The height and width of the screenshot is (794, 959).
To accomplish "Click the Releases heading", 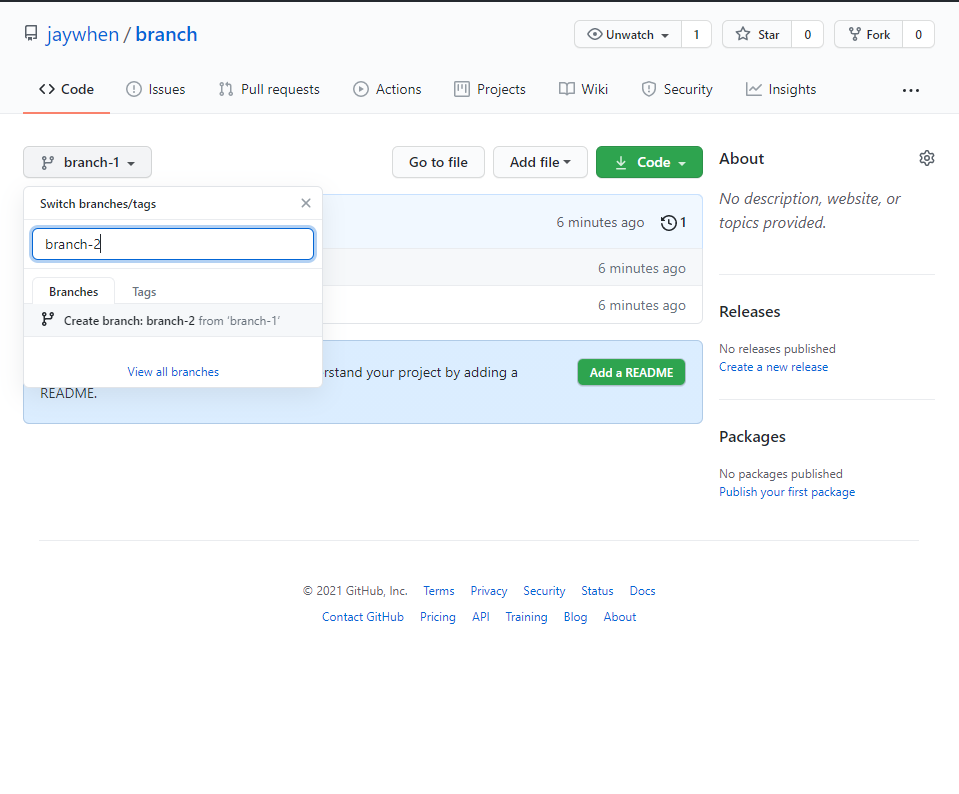I will click(x=750, y=311).
